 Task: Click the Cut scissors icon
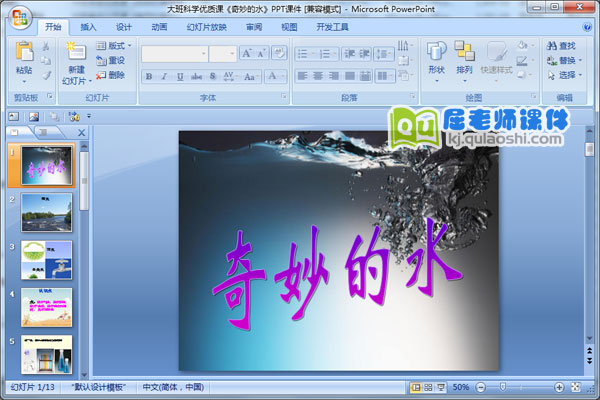pos(46,46)
